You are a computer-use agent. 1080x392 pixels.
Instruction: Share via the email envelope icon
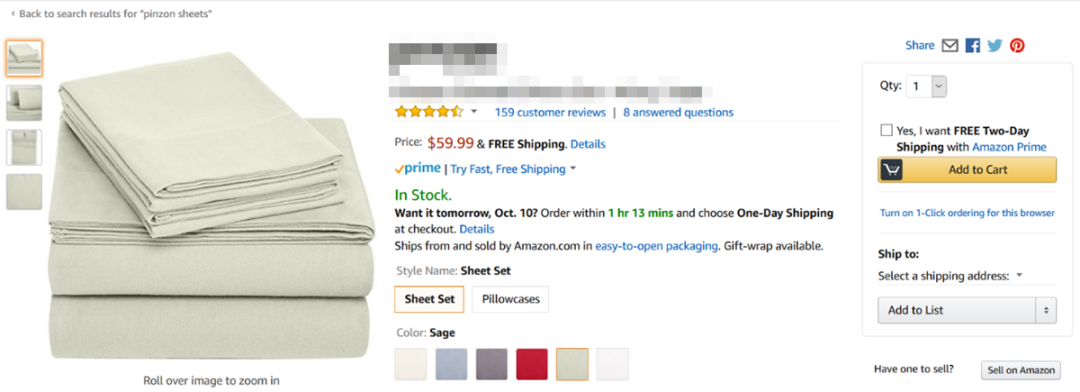point(950,45)
